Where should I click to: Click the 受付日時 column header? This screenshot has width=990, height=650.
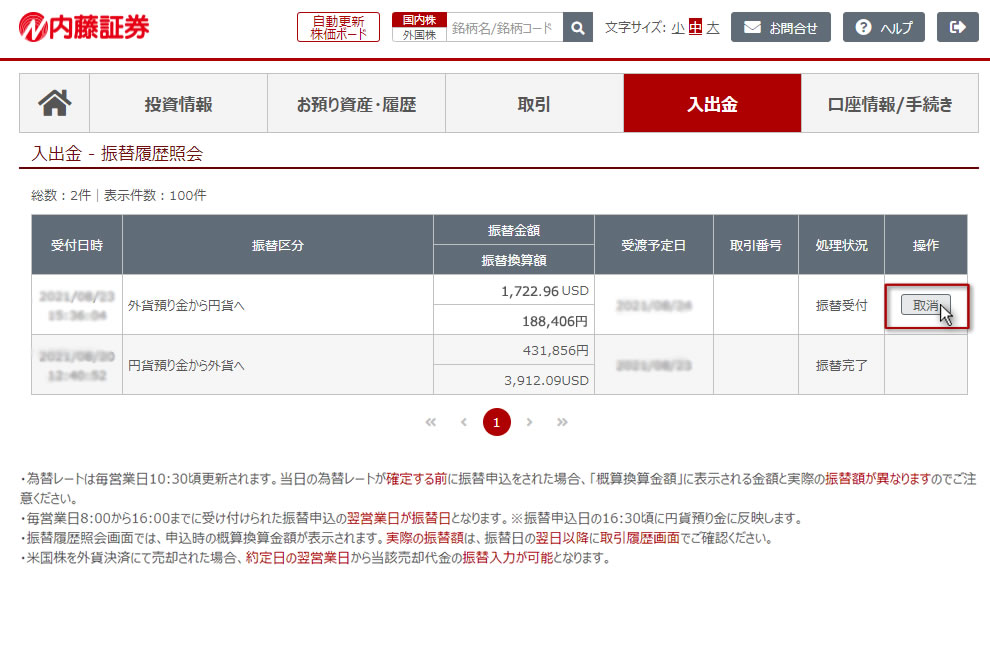[x=77, y=245]
